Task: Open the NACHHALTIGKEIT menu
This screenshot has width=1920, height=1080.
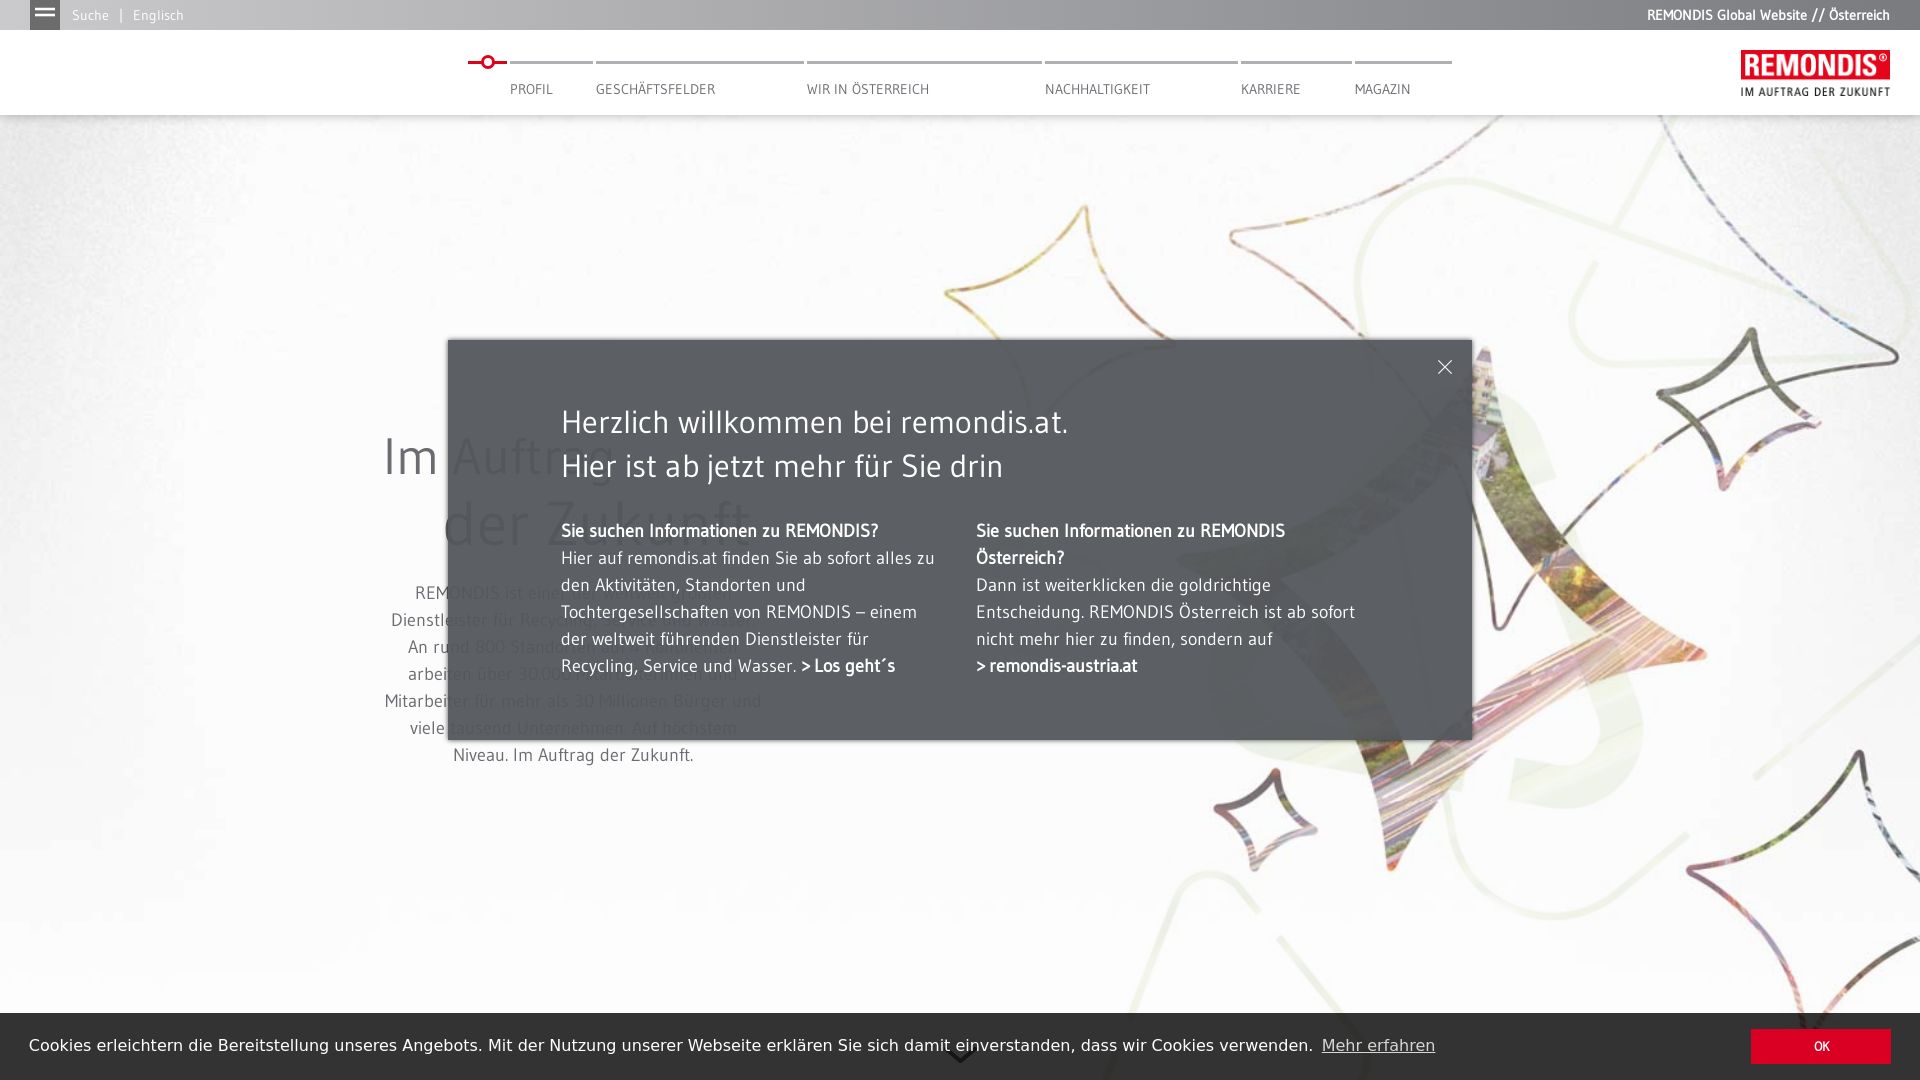Action: (1097, 89)
